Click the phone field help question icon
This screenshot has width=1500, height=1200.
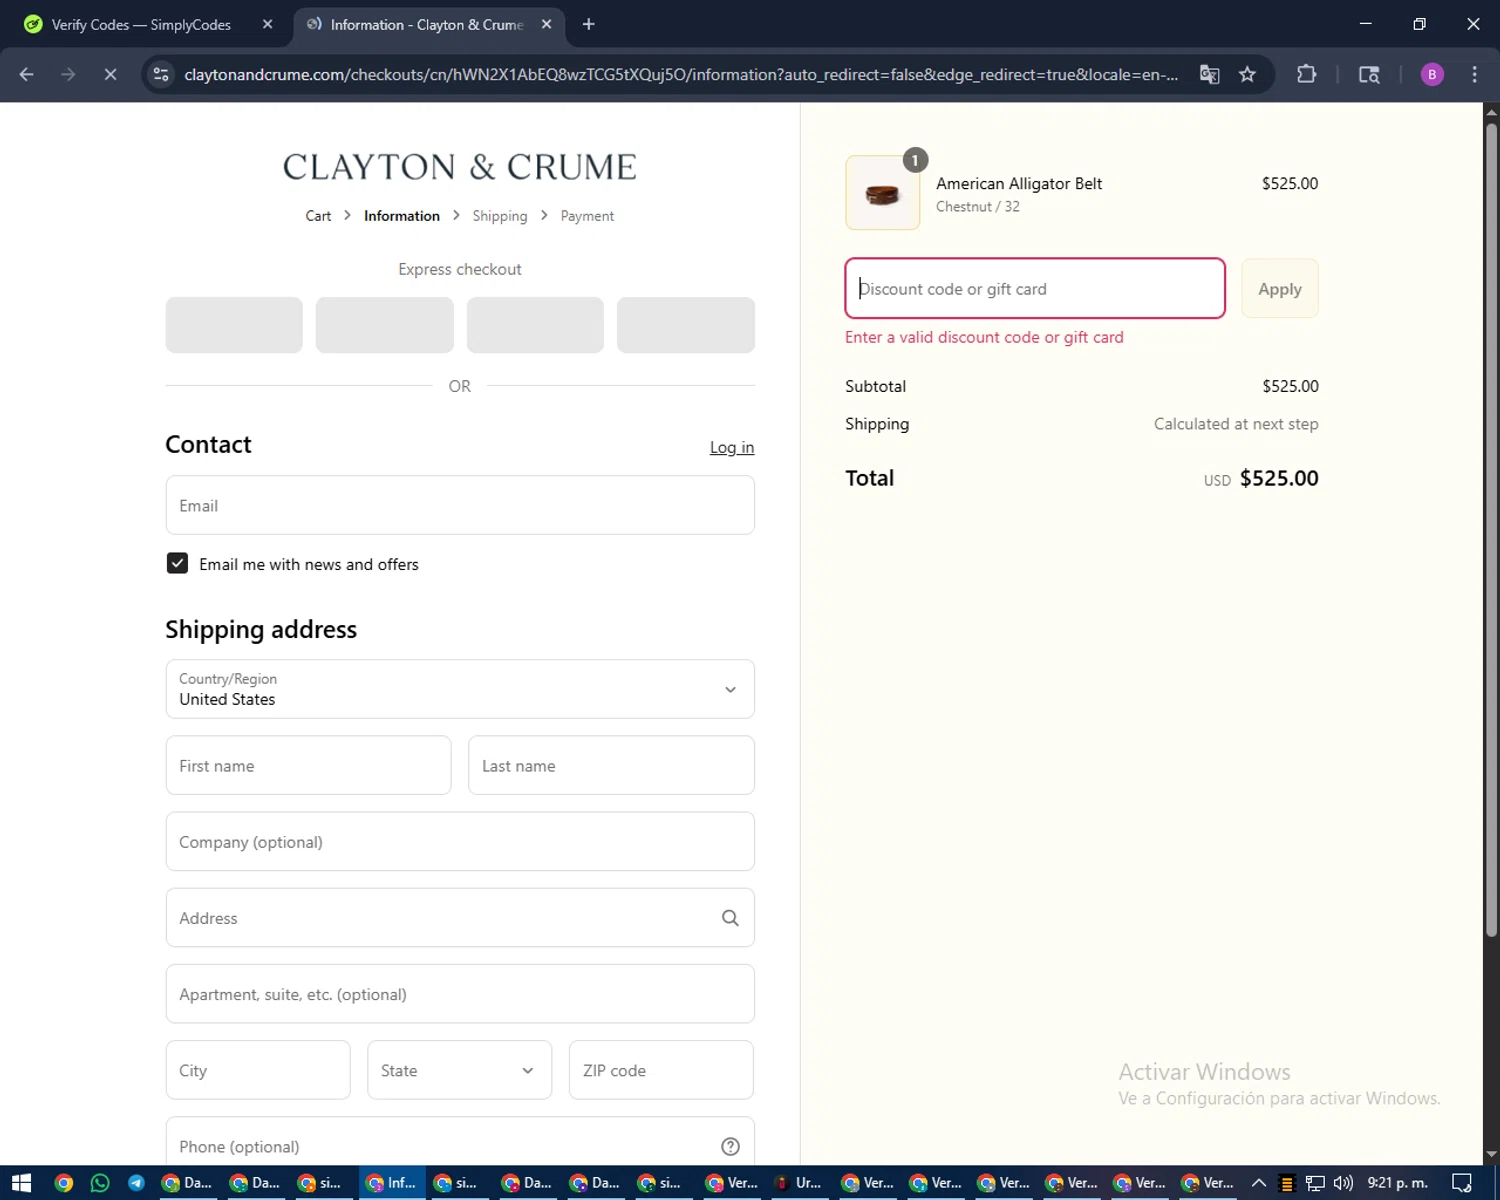730,1147
